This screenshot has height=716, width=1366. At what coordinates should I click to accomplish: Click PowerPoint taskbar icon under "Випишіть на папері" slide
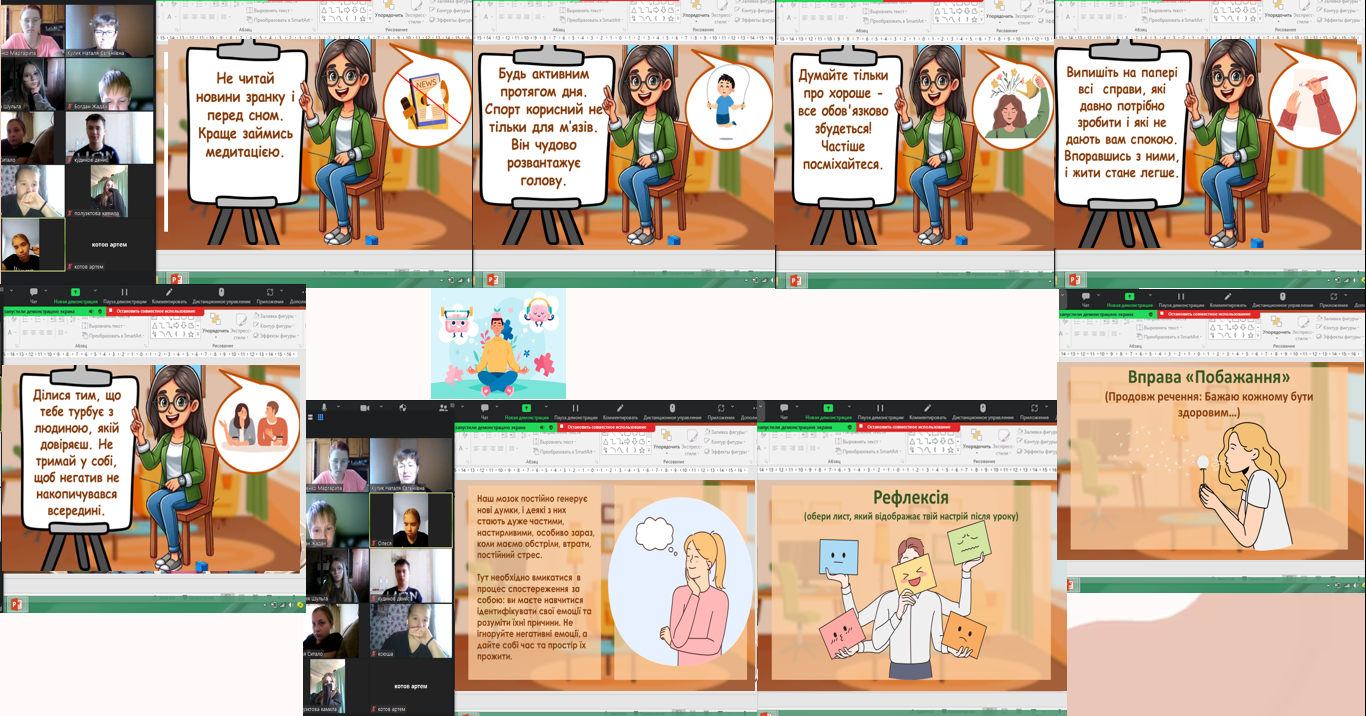1077,280
